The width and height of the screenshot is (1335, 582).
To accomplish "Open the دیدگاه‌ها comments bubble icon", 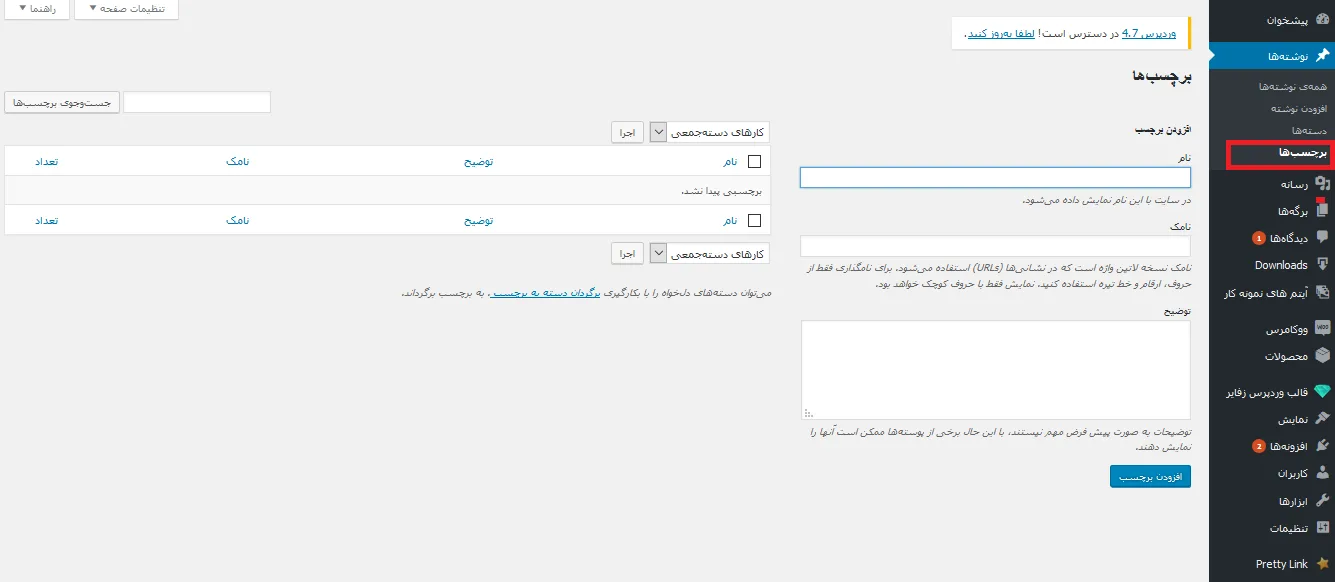I will pos(1322,238).
